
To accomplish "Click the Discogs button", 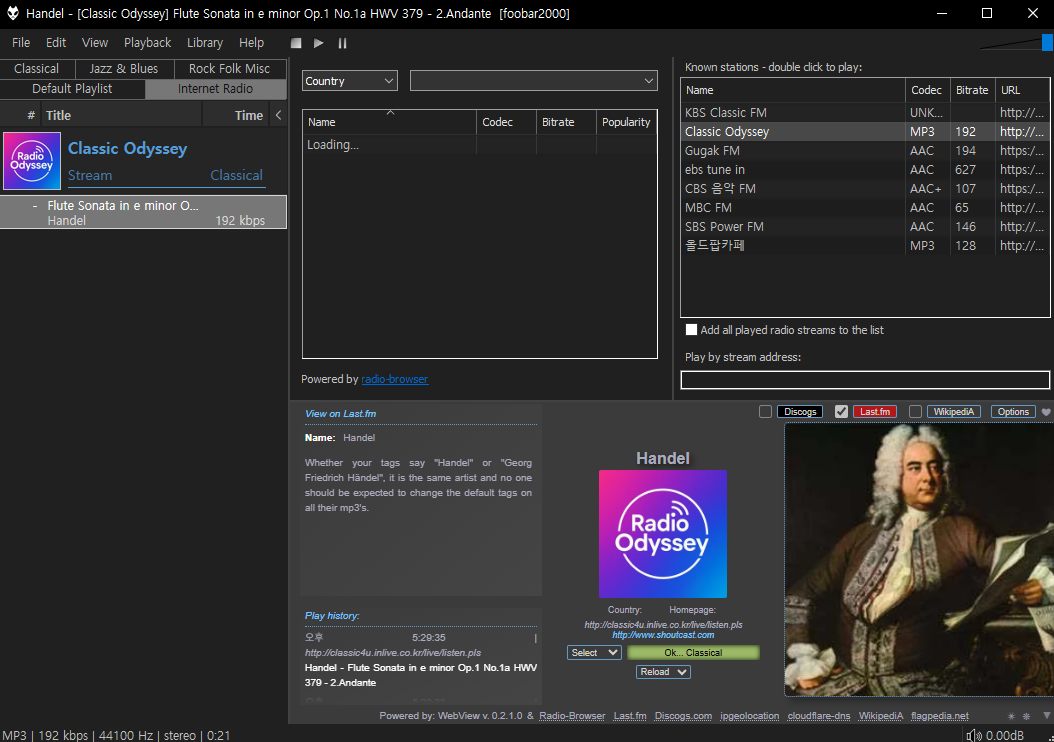I will click(x=800, y=411).
